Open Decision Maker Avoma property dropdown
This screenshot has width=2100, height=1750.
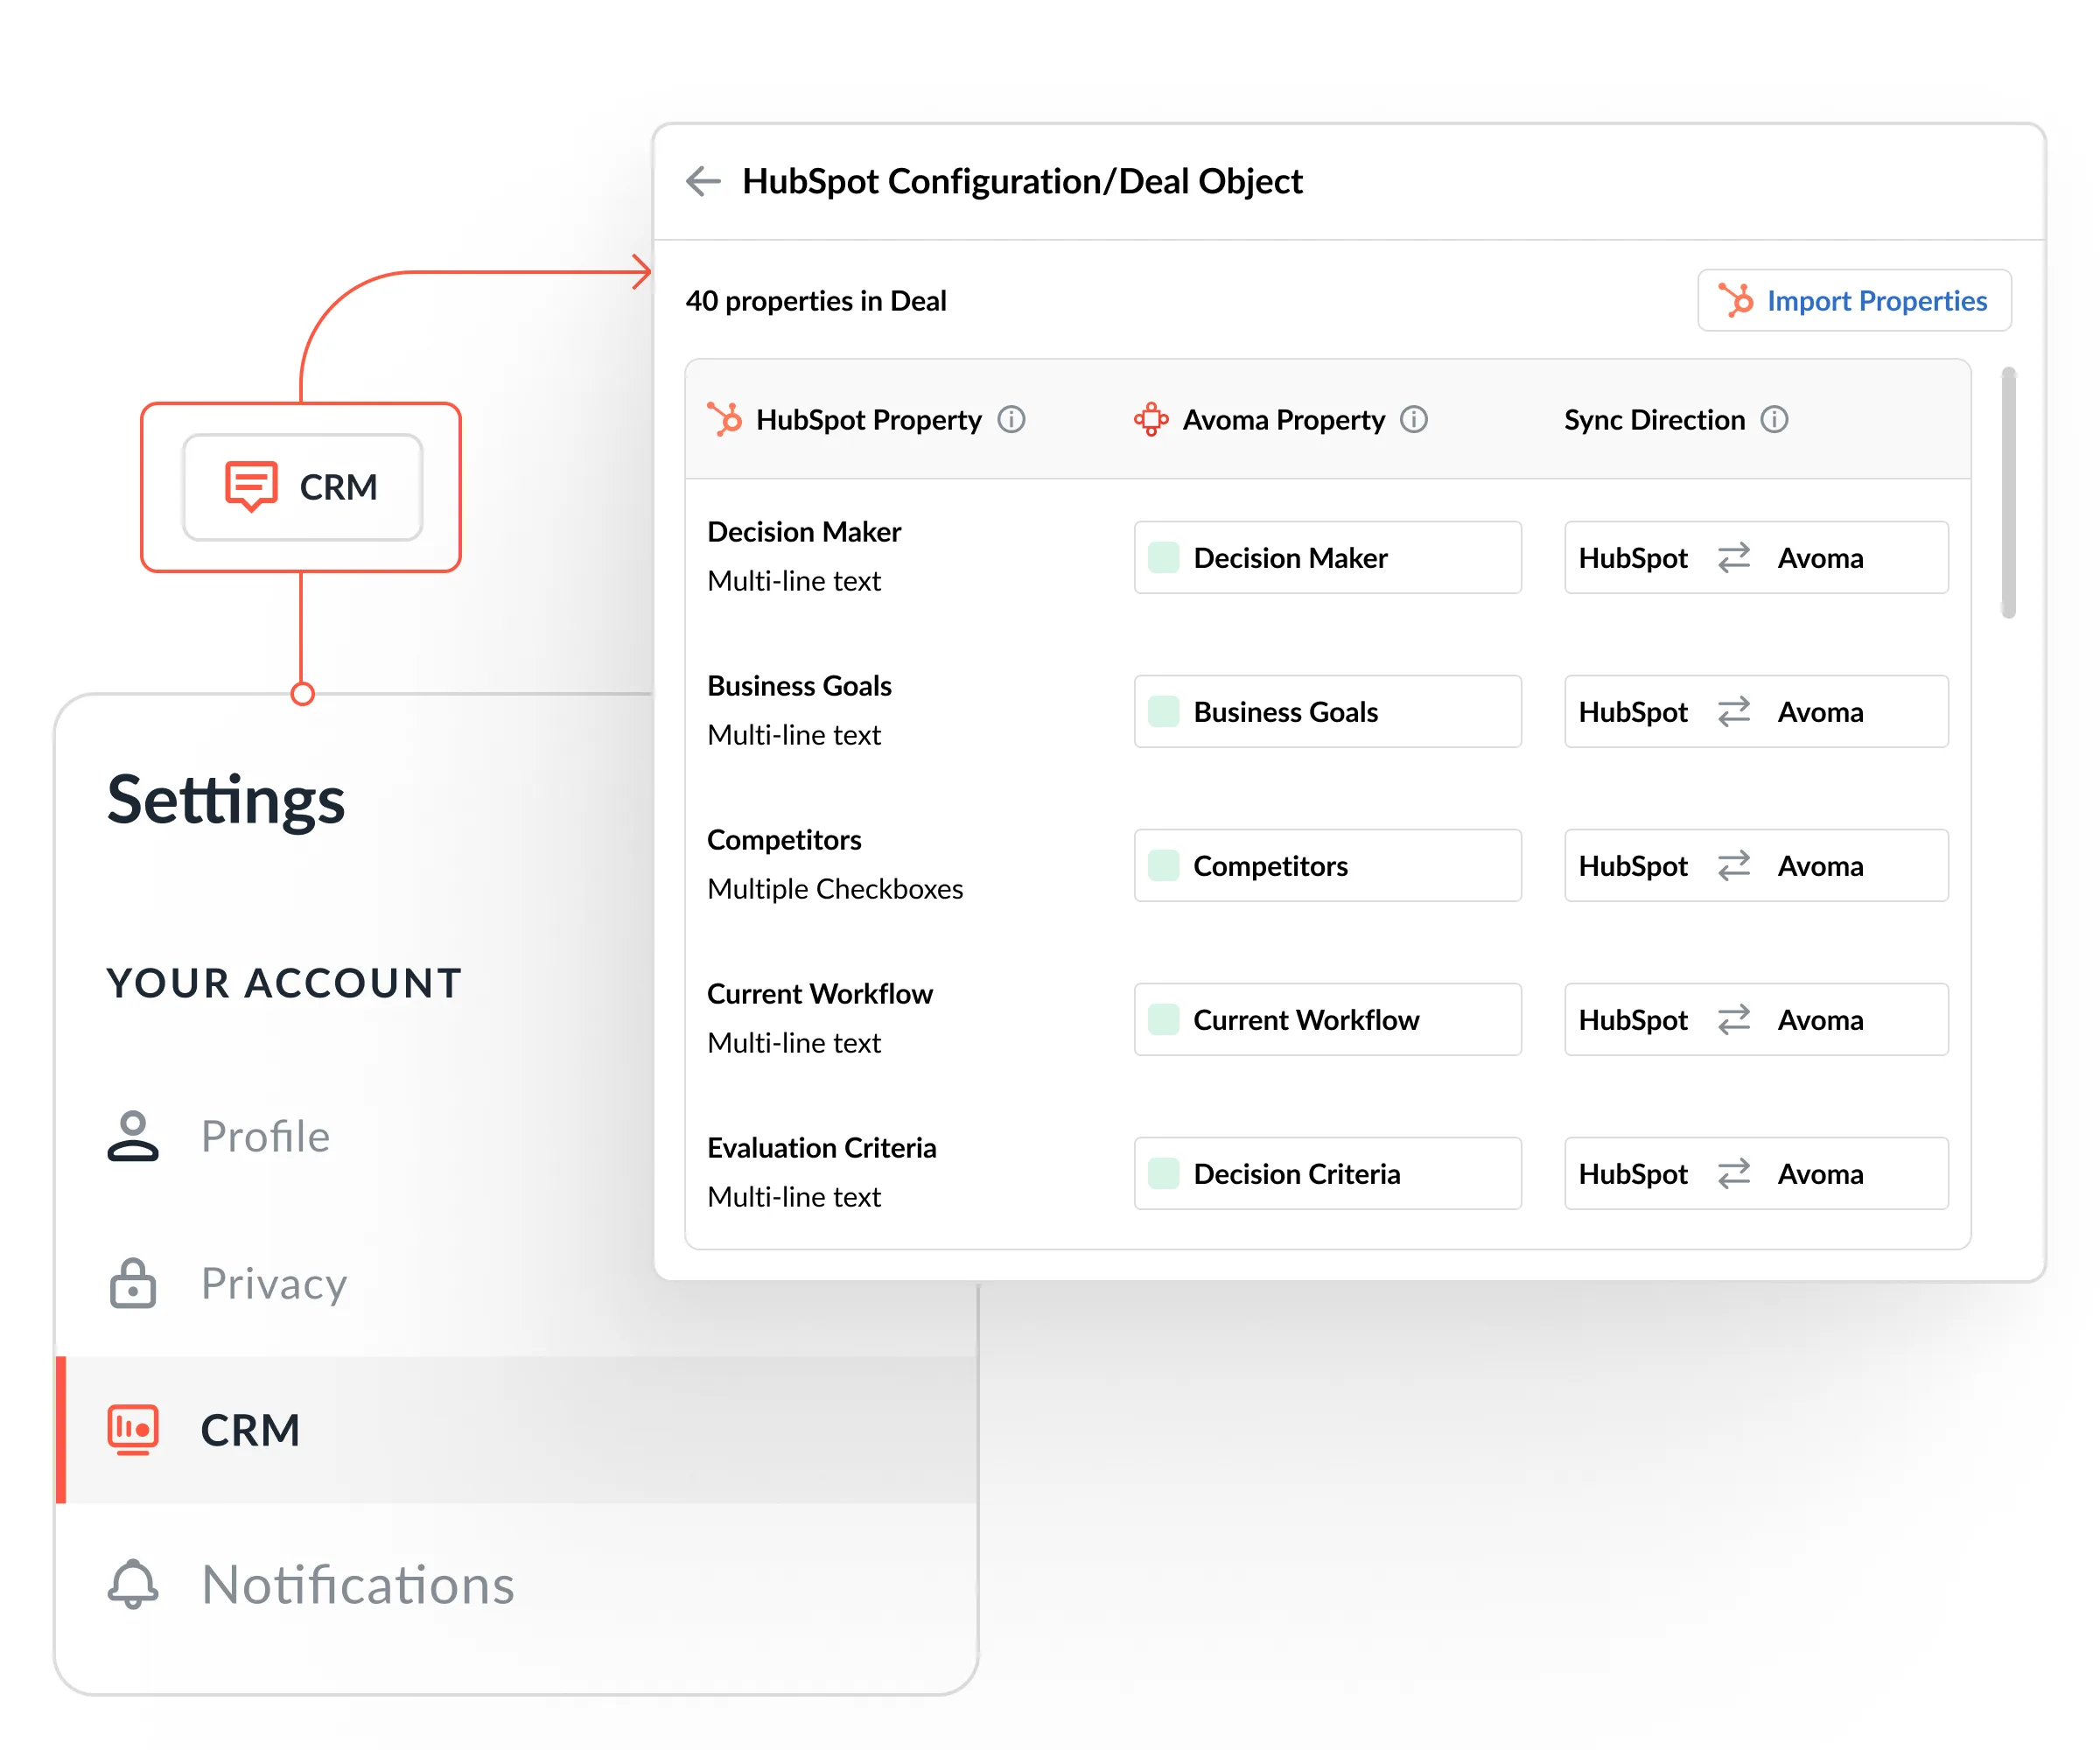coord(1327,557)
